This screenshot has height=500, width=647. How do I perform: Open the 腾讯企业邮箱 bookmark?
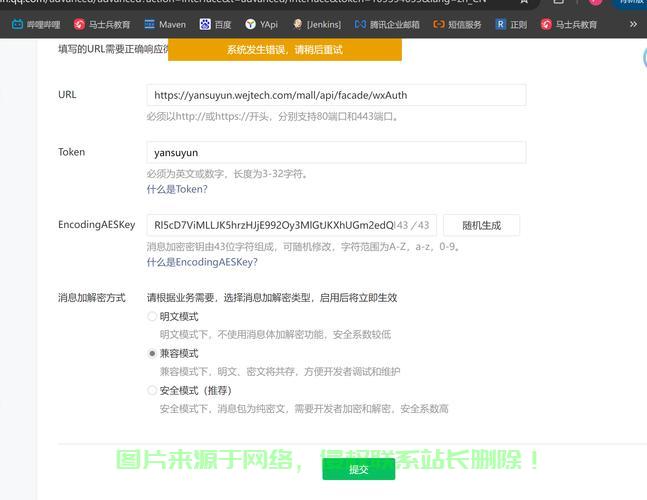point(387,25)
